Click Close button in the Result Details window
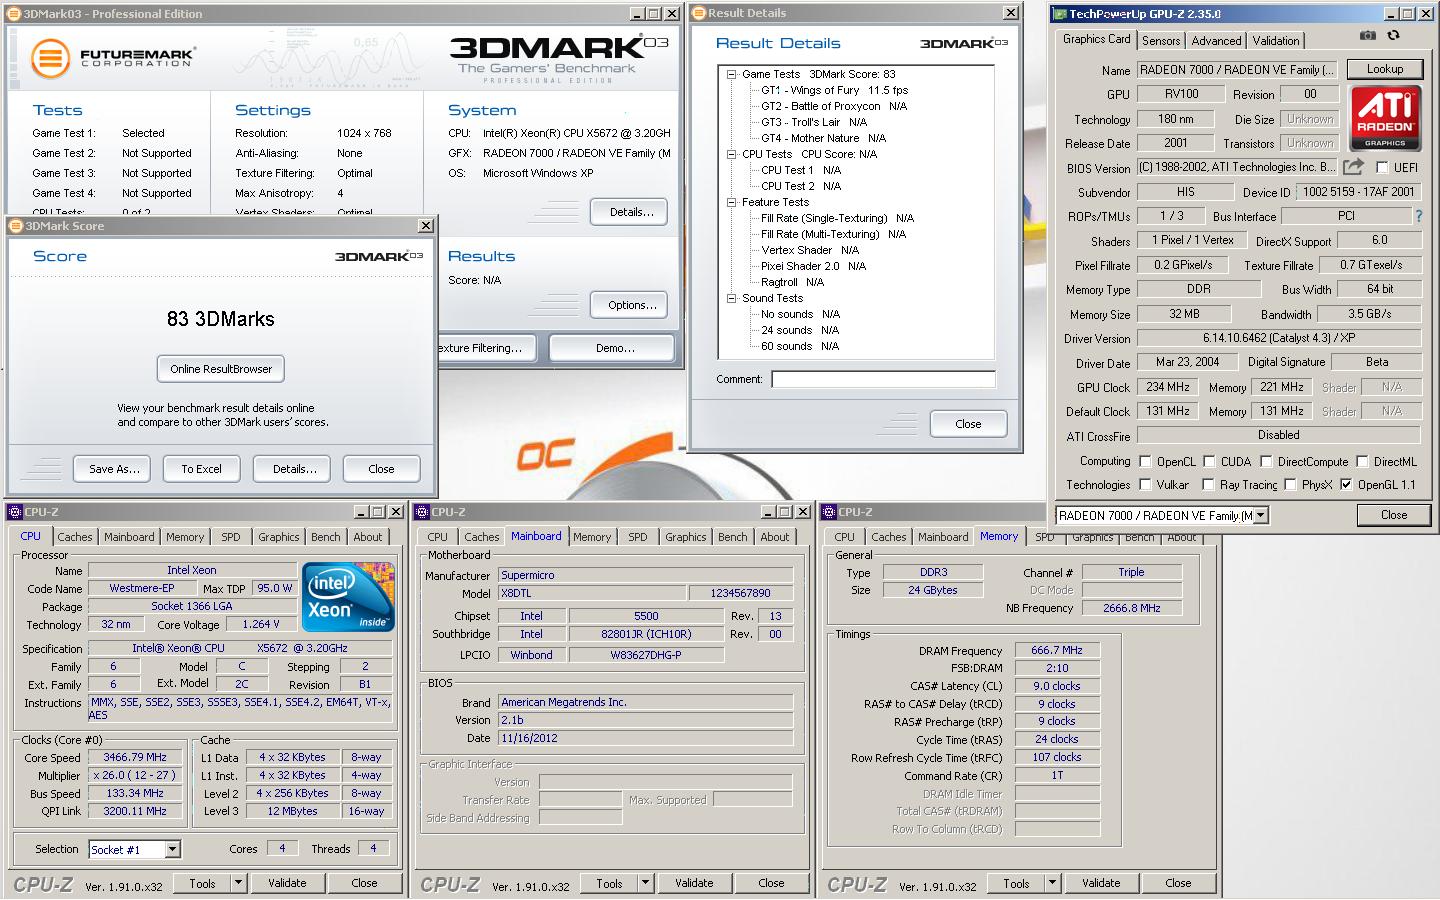The height and width of the screenshot is (900, 1440). click(968, 424)
